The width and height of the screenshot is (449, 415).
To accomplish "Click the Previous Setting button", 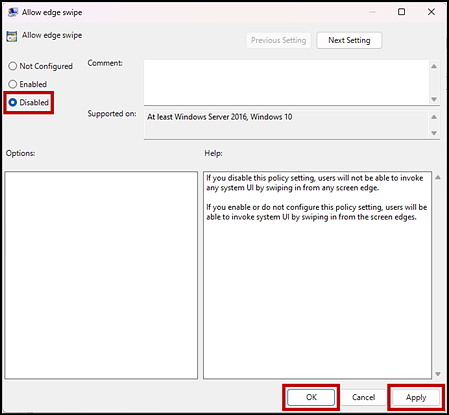I will point(278,40).
